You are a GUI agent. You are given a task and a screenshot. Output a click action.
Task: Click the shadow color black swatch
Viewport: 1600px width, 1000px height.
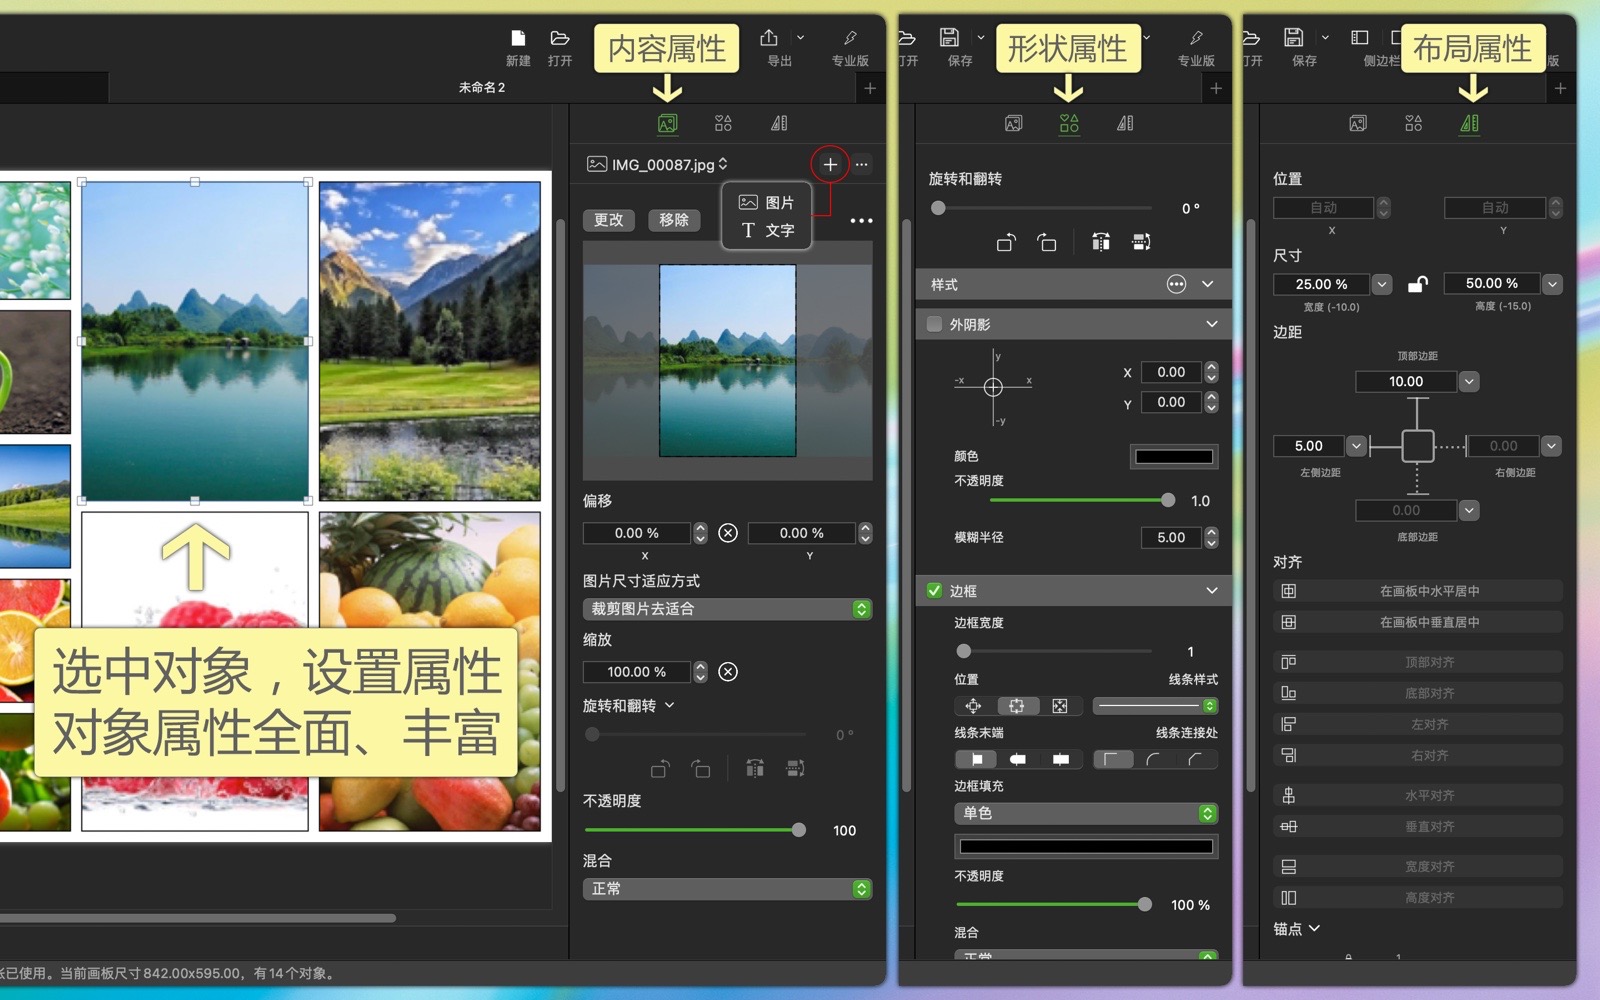point(1173,457)
